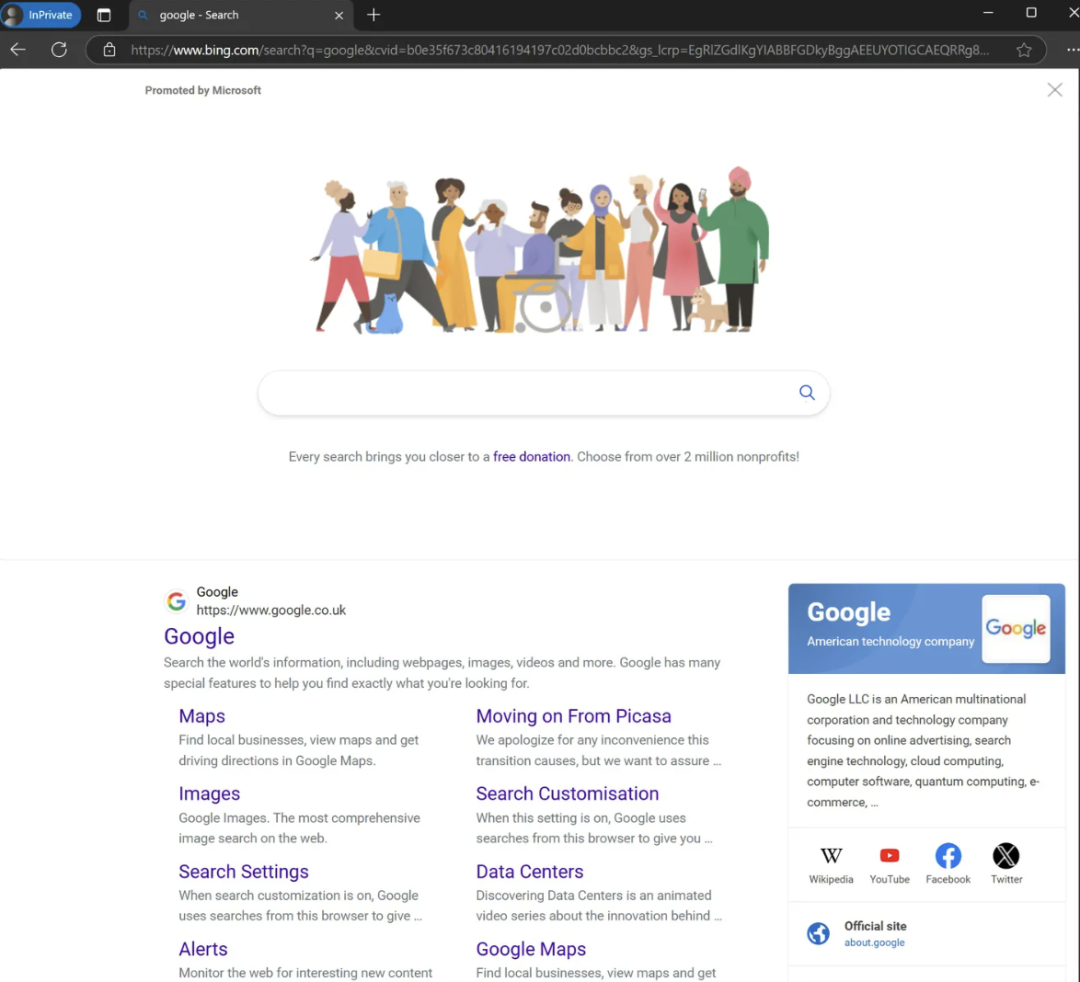Viewport: 1080px width, 982px height.
Task: Open the Data Centers sitelink
Action: pos(529,872)
